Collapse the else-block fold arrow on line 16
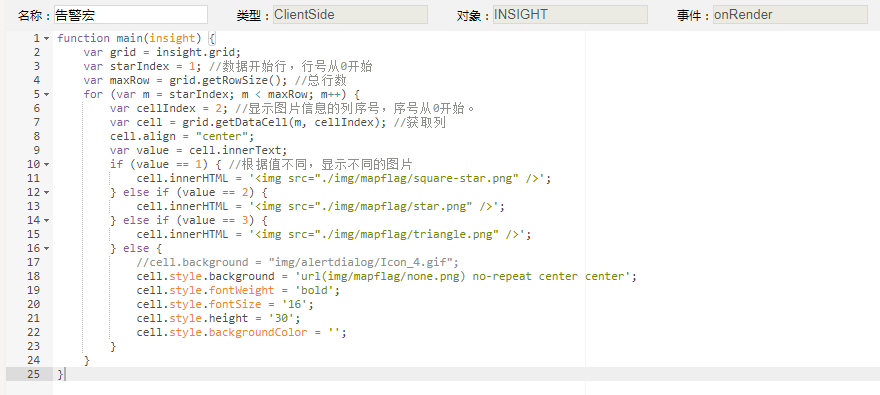This screenshot has height=395, width=880. 46,249
